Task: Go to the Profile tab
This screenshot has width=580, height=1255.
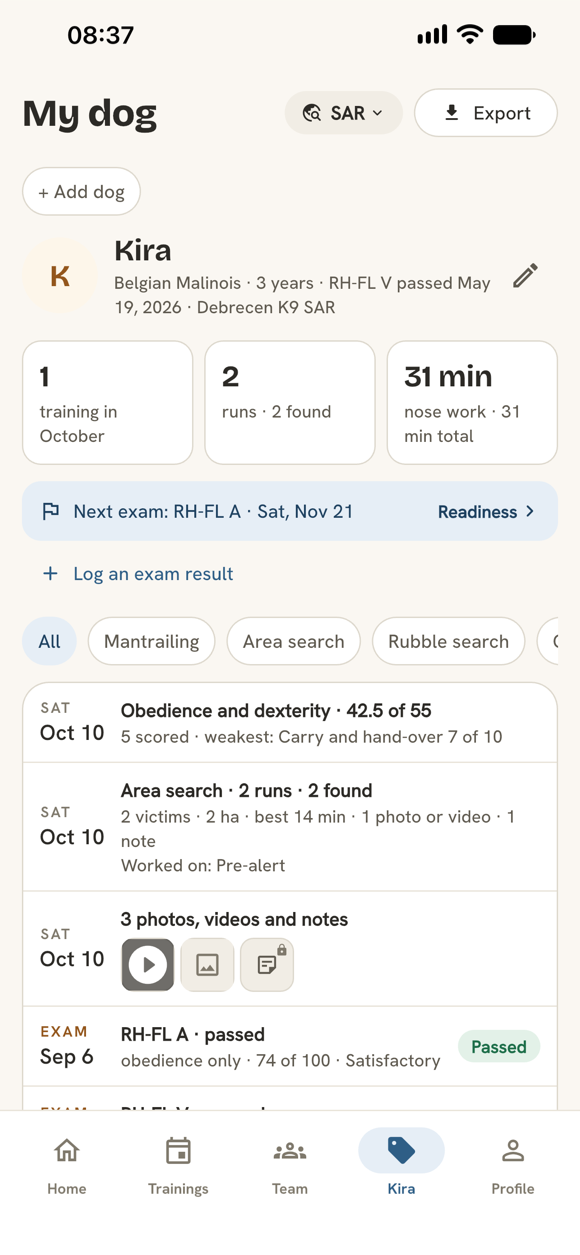Action: [x=513, y=1165]
